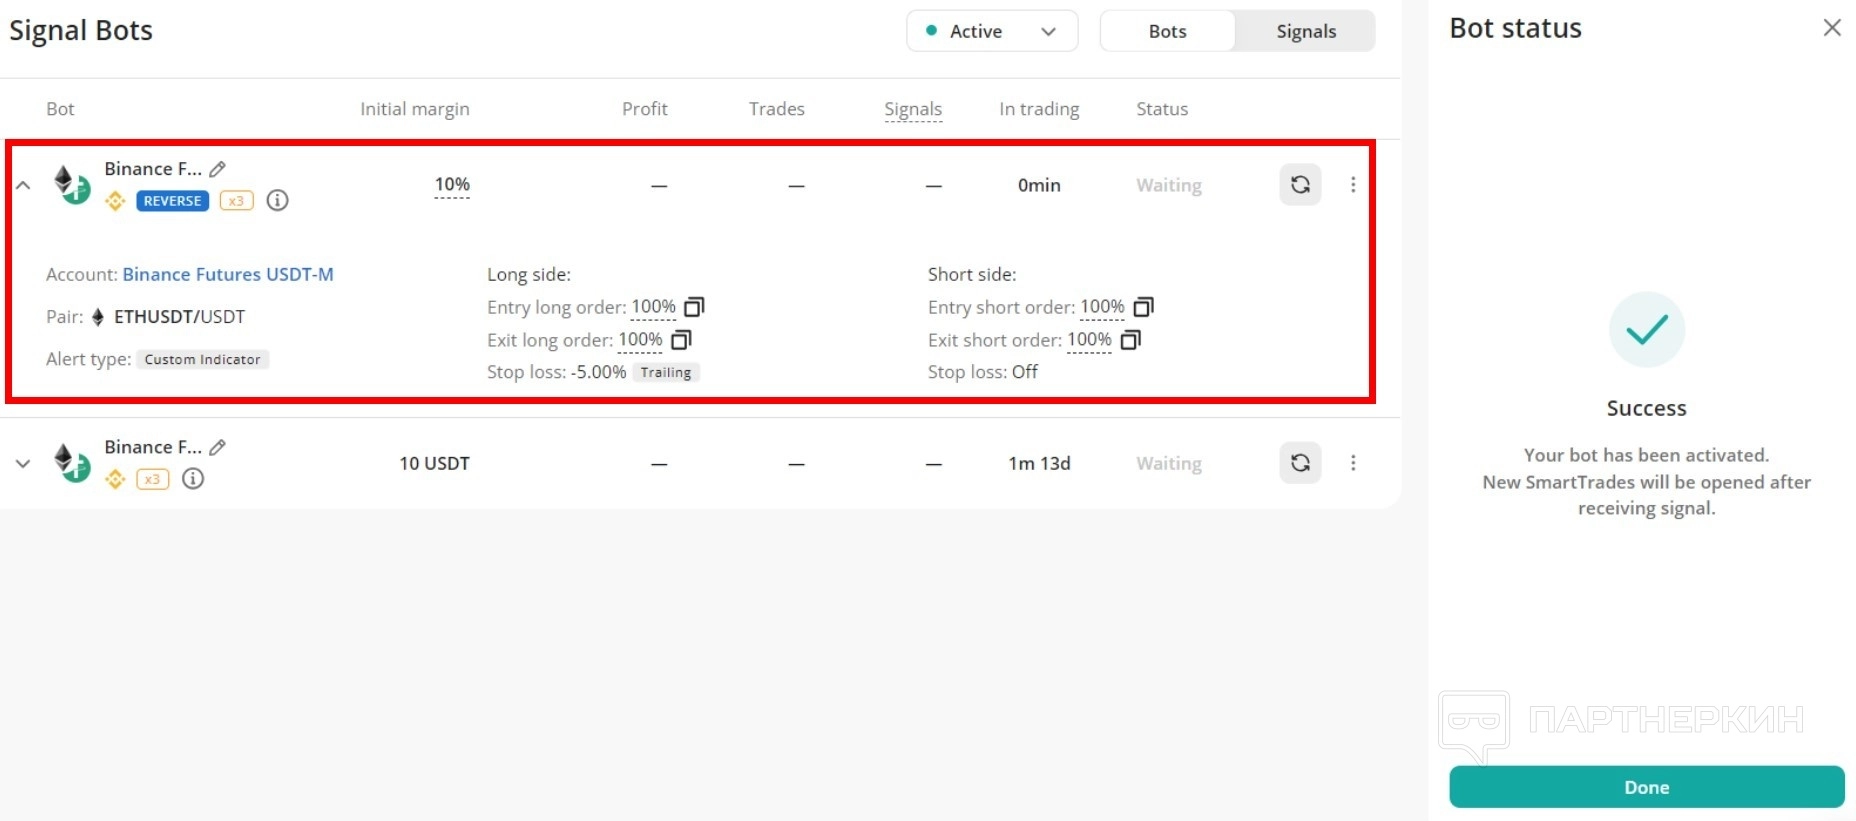Open info icon on the REVERSE bot row
Image resolution: width=1856 pixels, height=821 pixels.
pyautogui.click(x=278, y=200)
